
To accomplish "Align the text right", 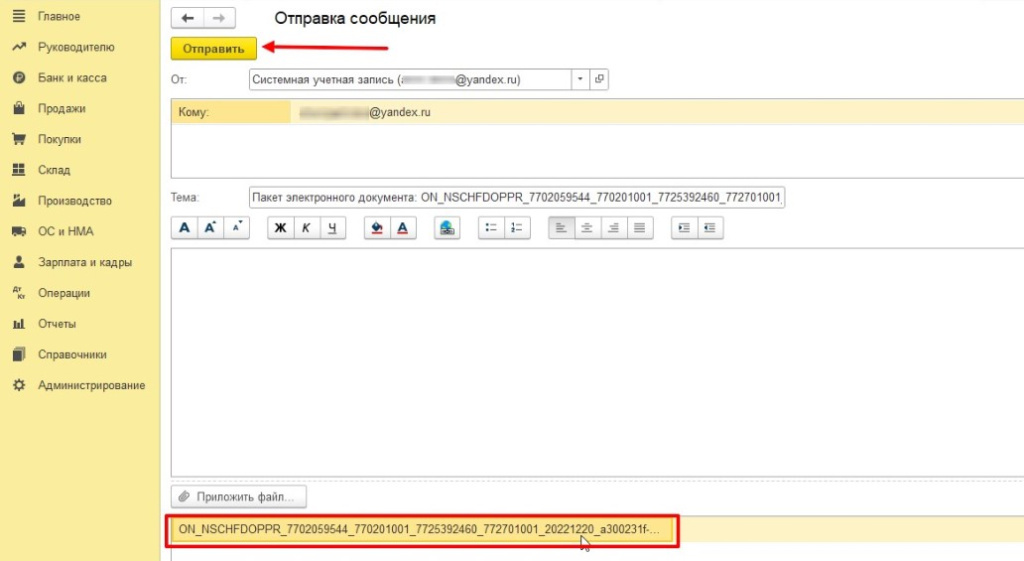I will coord(613,228).
